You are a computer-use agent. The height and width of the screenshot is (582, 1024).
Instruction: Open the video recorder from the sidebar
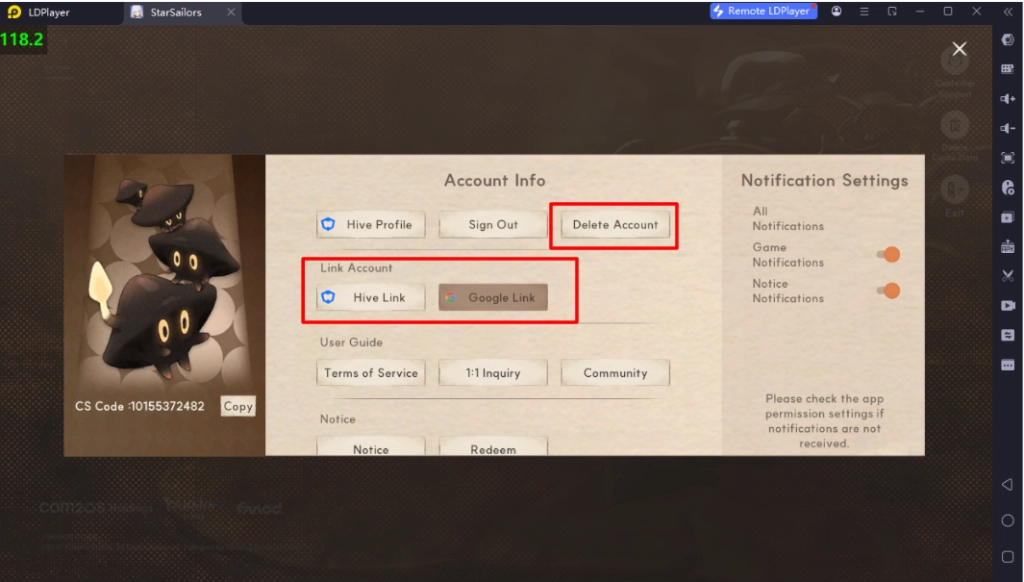click(1007, 305)
